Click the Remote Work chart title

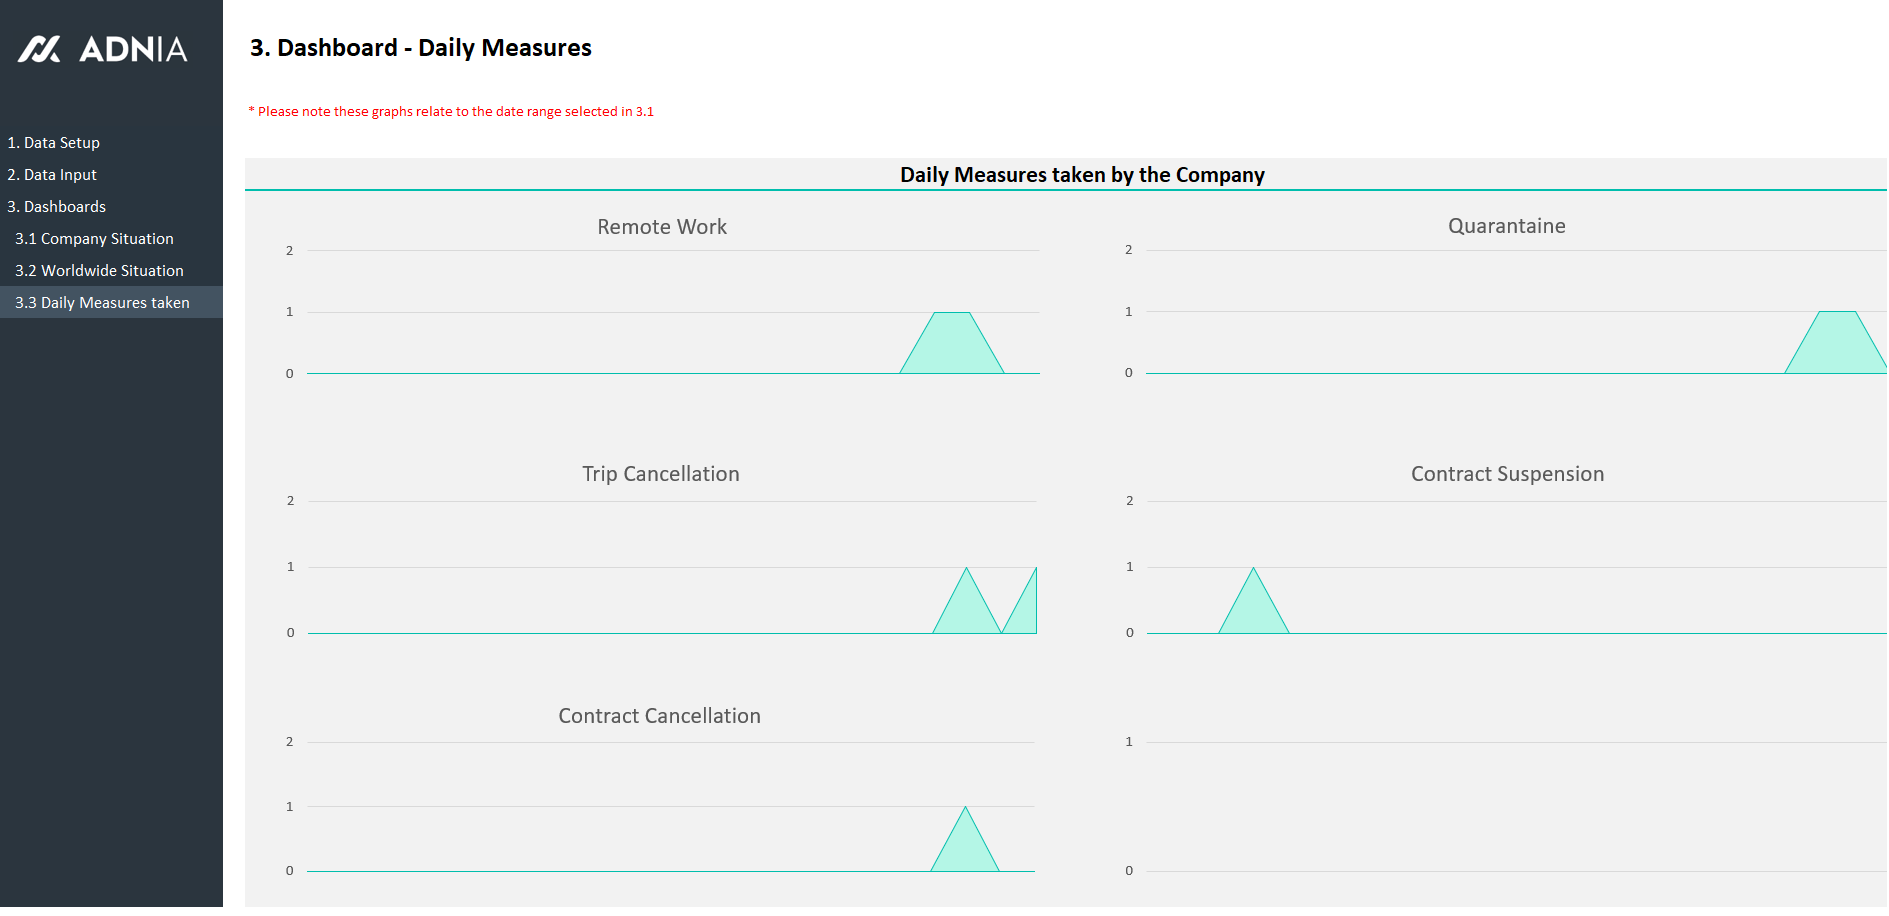661,227
